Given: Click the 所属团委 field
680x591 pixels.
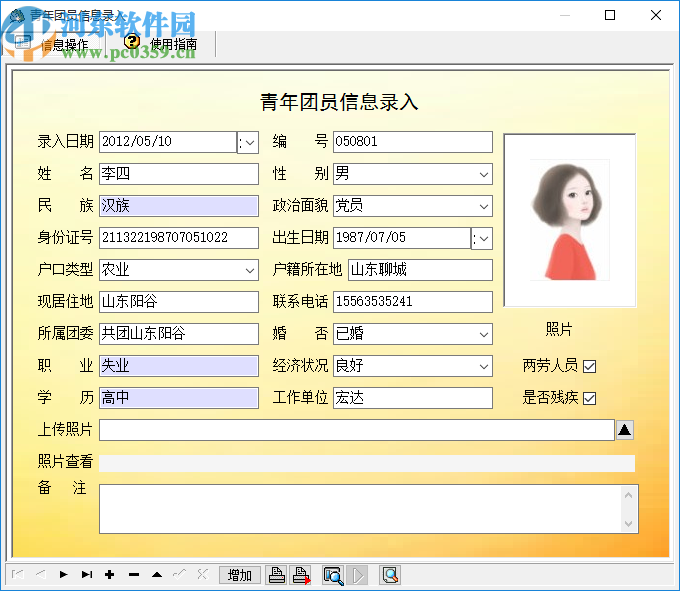Looking at the screenshot, I should (179, 334).
